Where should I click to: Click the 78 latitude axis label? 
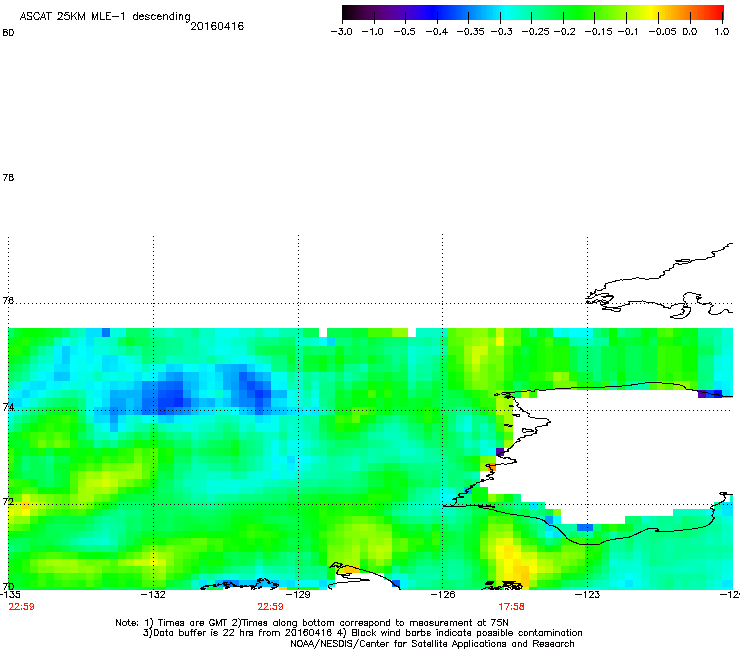[x=8, y=177]
